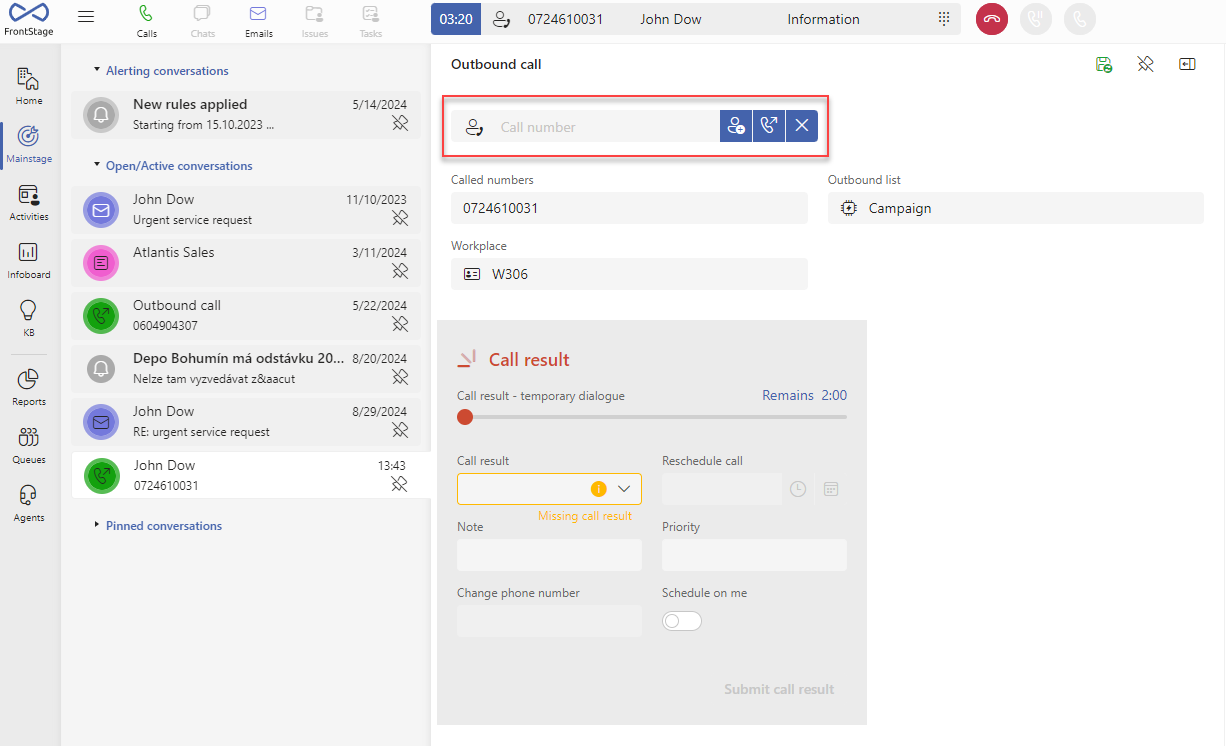Open John Dow RE: urgent service request
This screenshot has width=1226, height=746.
[246, 421]
